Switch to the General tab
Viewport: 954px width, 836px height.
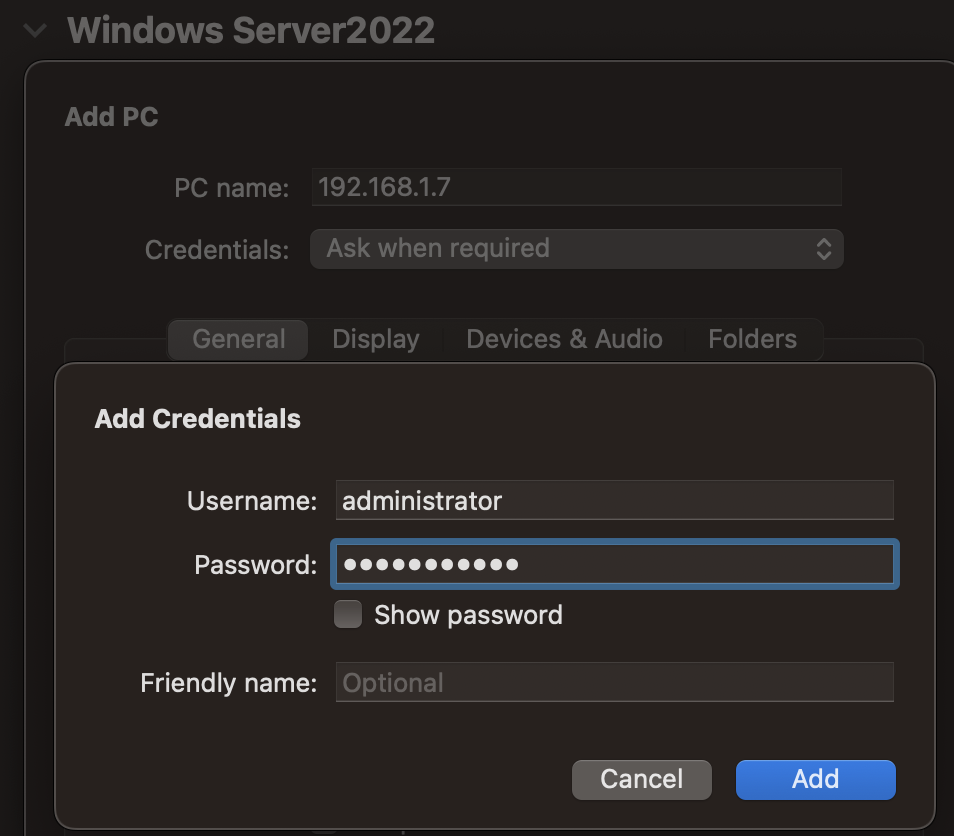point(238,340)
